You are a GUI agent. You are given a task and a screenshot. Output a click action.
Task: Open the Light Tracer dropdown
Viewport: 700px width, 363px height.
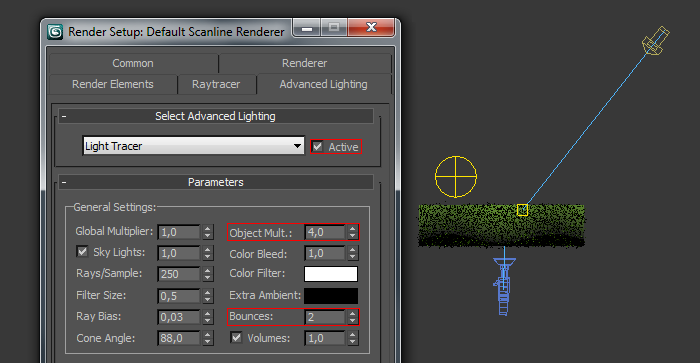pos(193,146)
